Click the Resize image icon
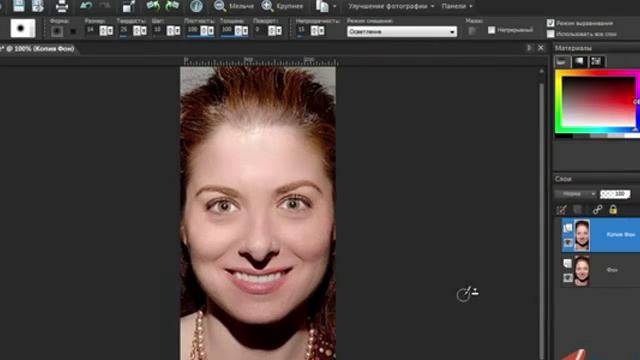 (129, 6)
